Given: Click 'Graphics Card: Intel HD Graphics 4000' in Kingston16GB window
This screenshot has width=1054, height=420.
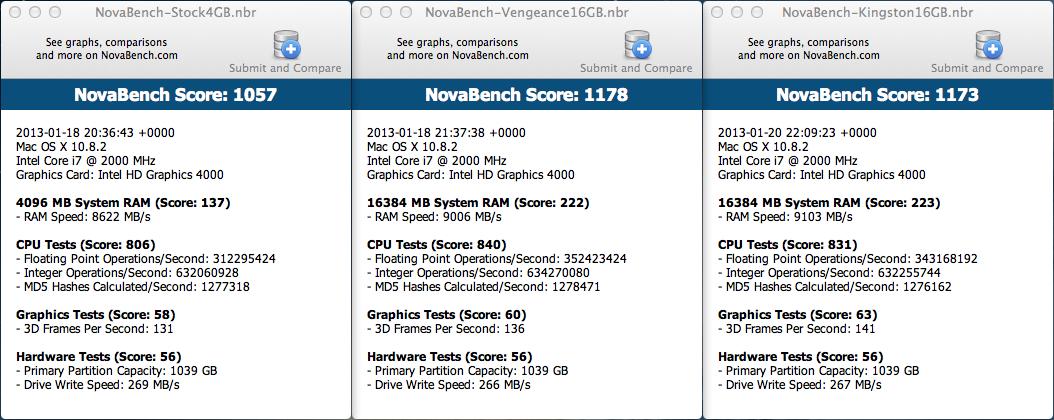Looking at the screenshot, I should [822, 175].
